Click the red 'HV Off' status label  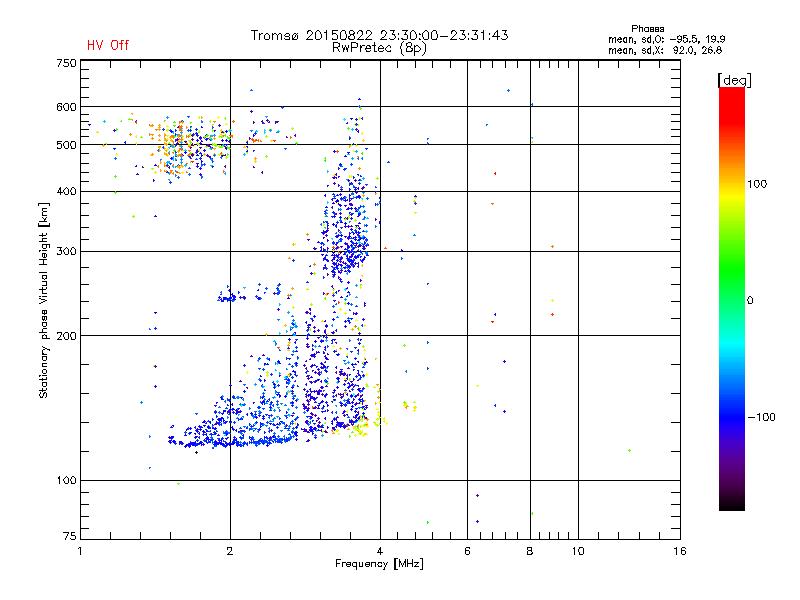pyautogui.click(x=108, y=45)
